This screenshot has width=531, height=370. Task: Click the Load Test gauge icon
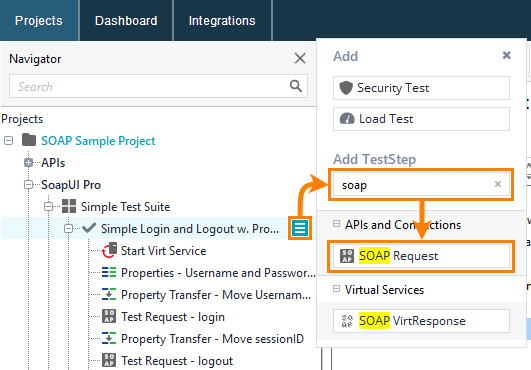pyautogui.click(x=347, y=119)
